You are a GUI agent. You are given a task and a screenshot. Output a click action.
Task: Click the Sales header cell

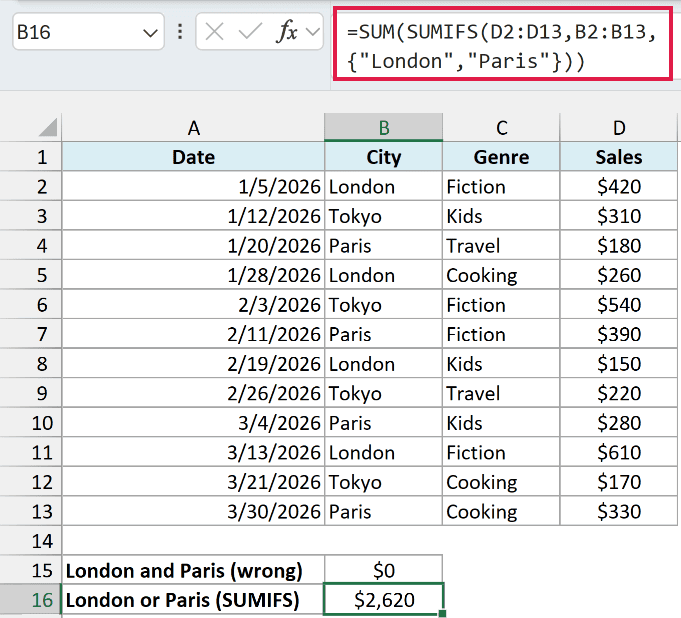tap(619, 157)
